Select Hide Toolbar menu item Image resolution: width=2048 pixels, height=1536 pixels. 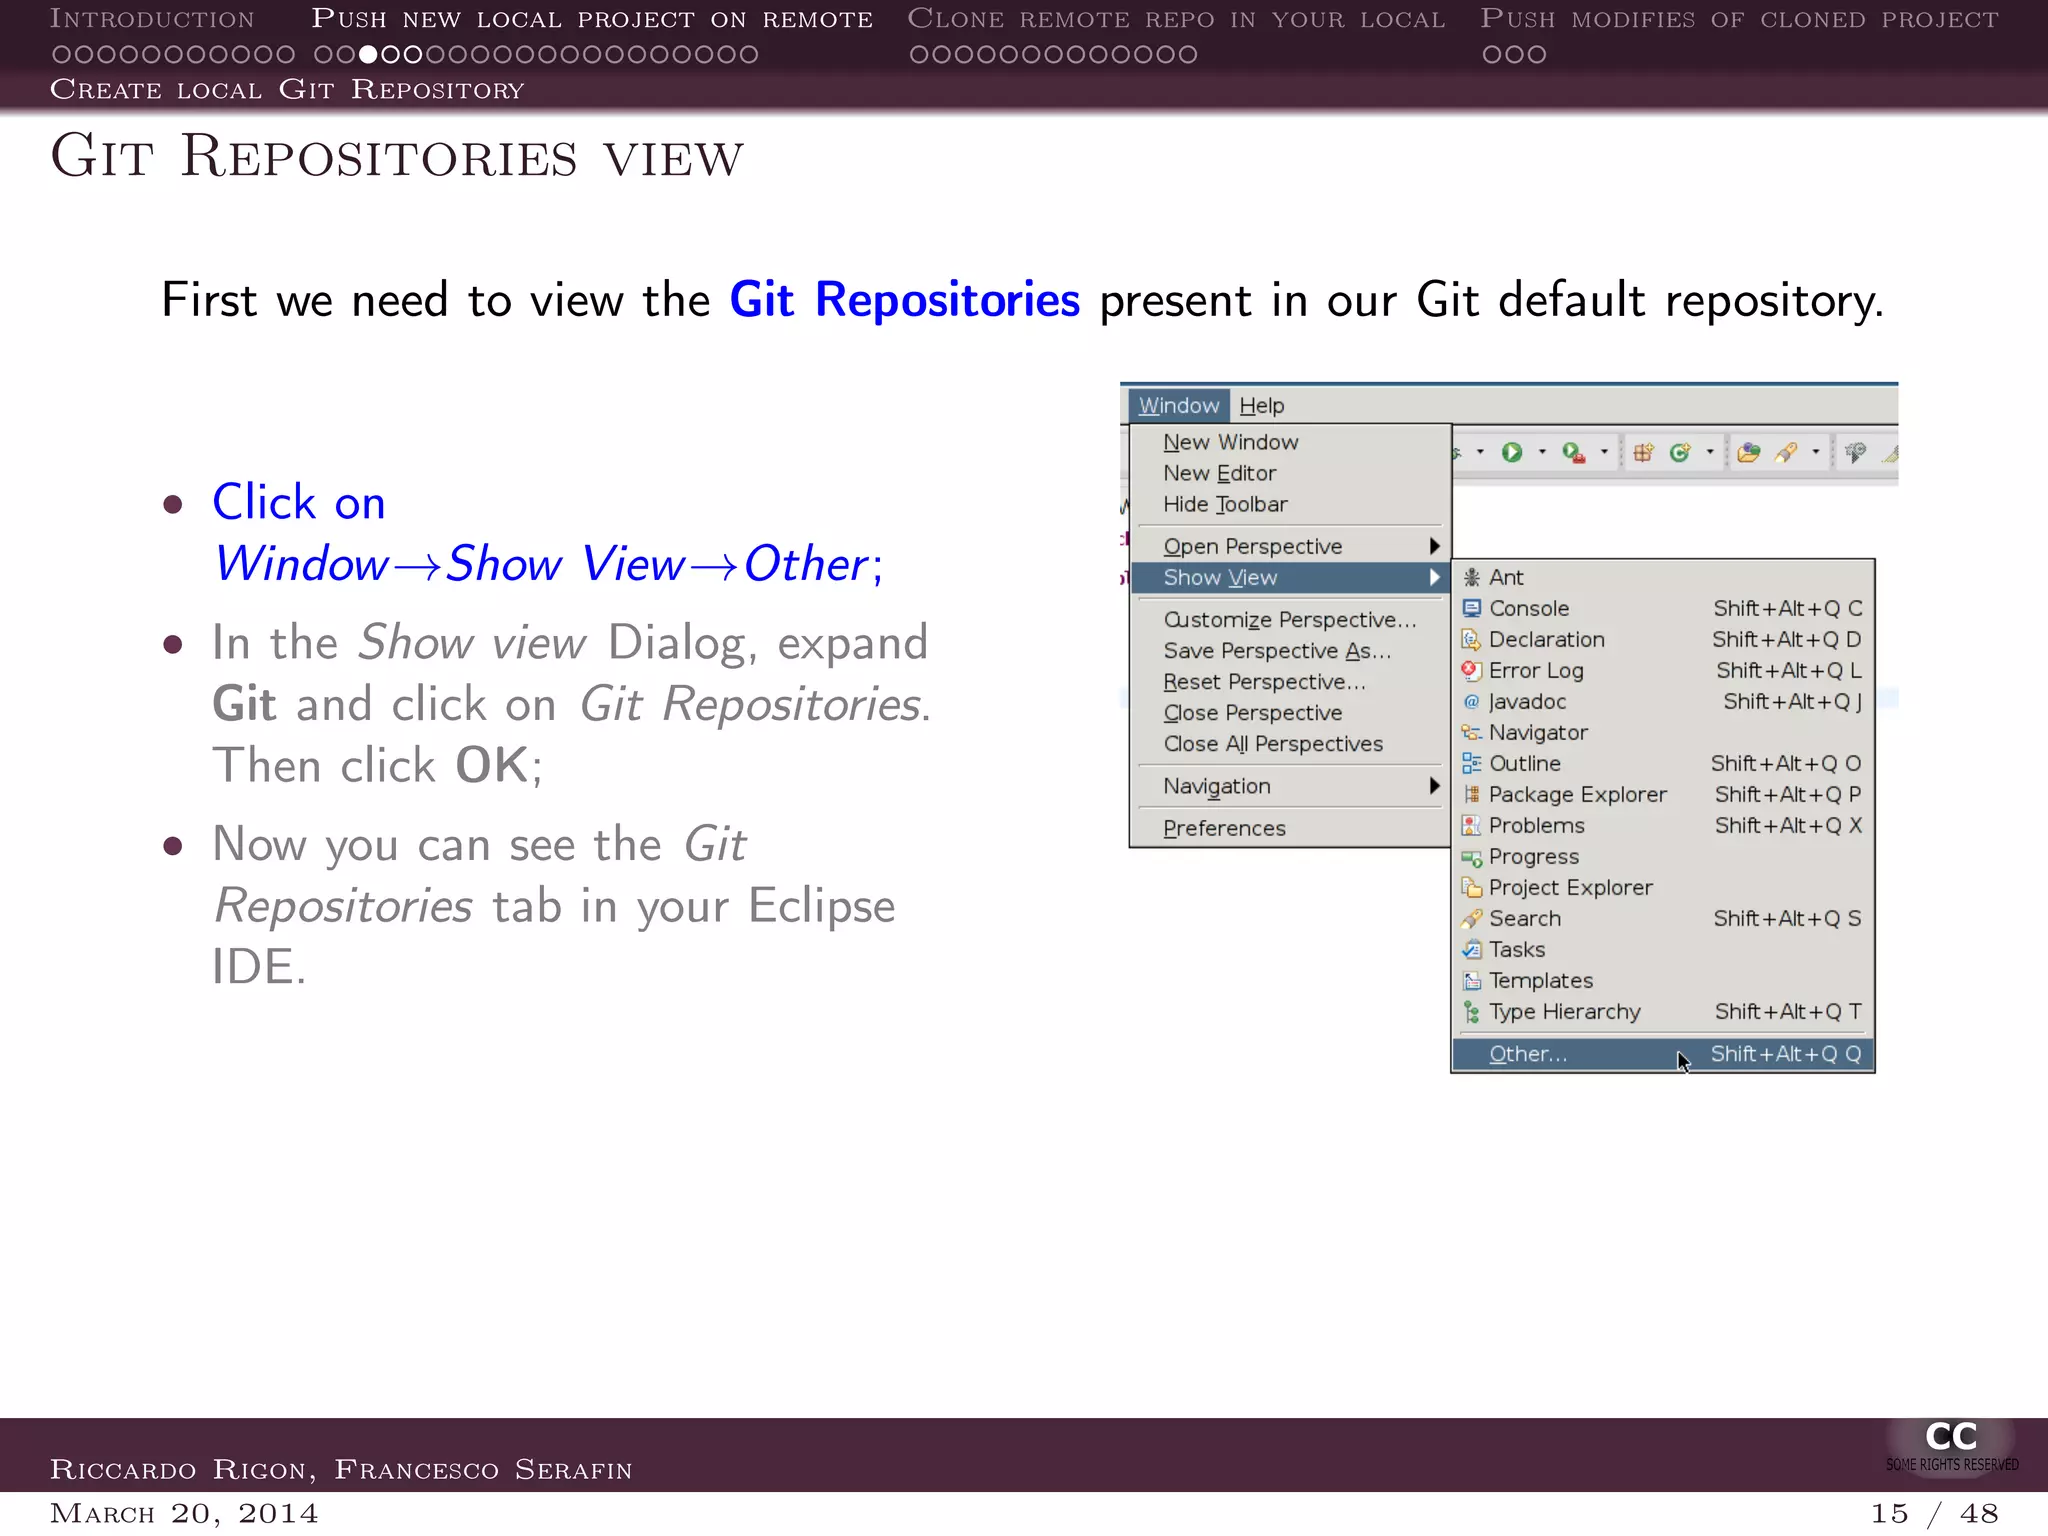tap(1290, 504)
